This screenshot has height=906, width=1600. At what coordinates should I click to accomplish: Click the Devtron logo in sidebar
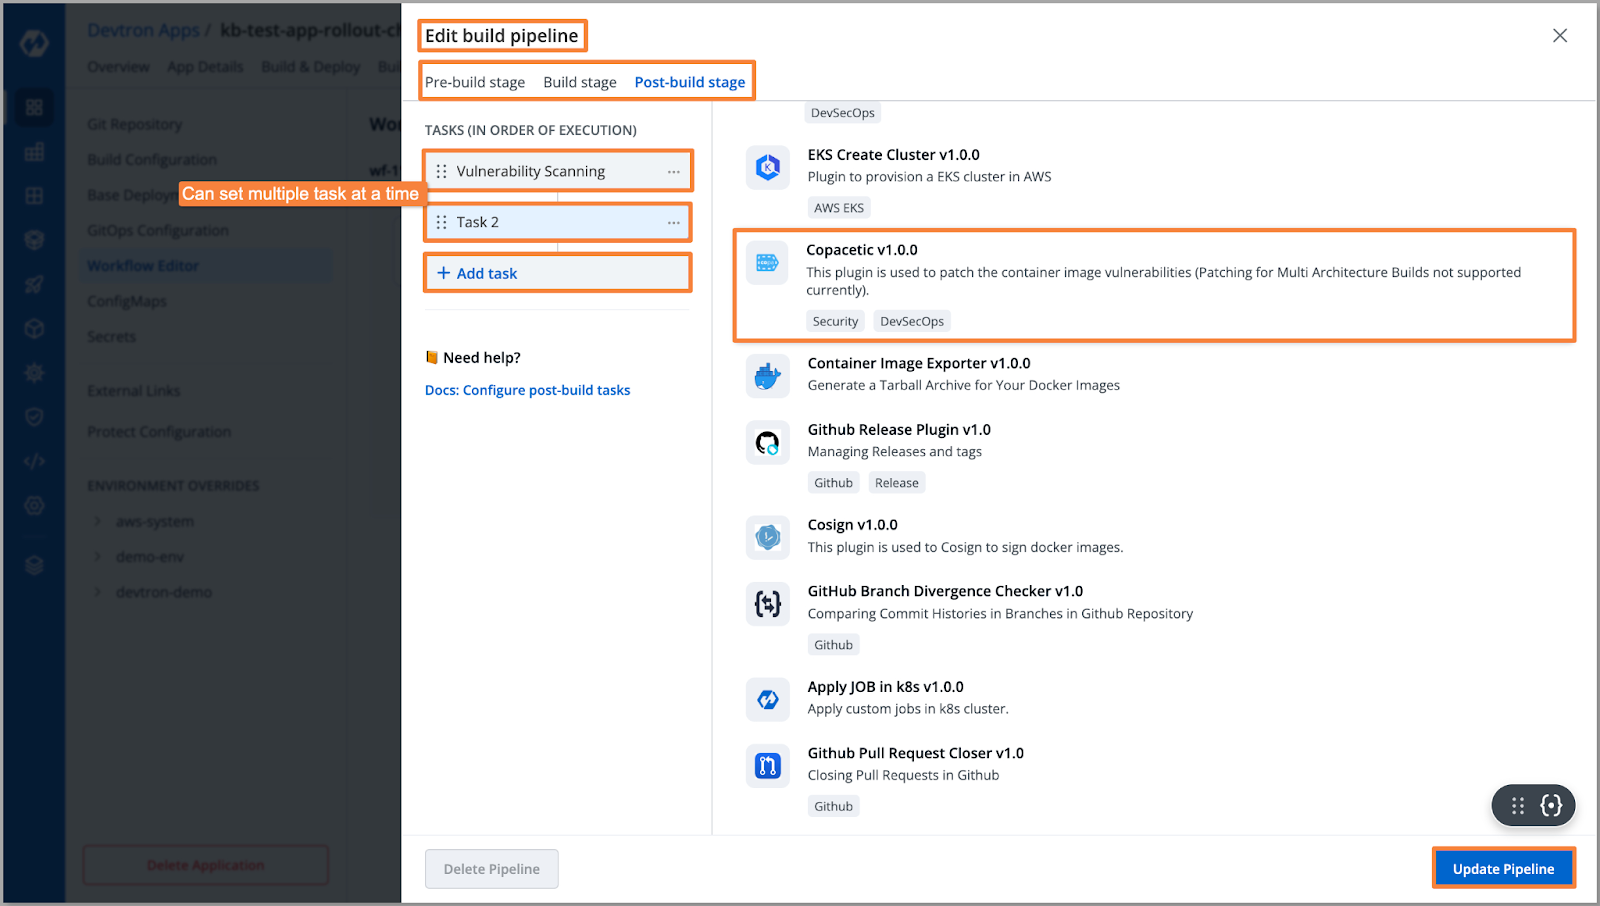(34, 43)
